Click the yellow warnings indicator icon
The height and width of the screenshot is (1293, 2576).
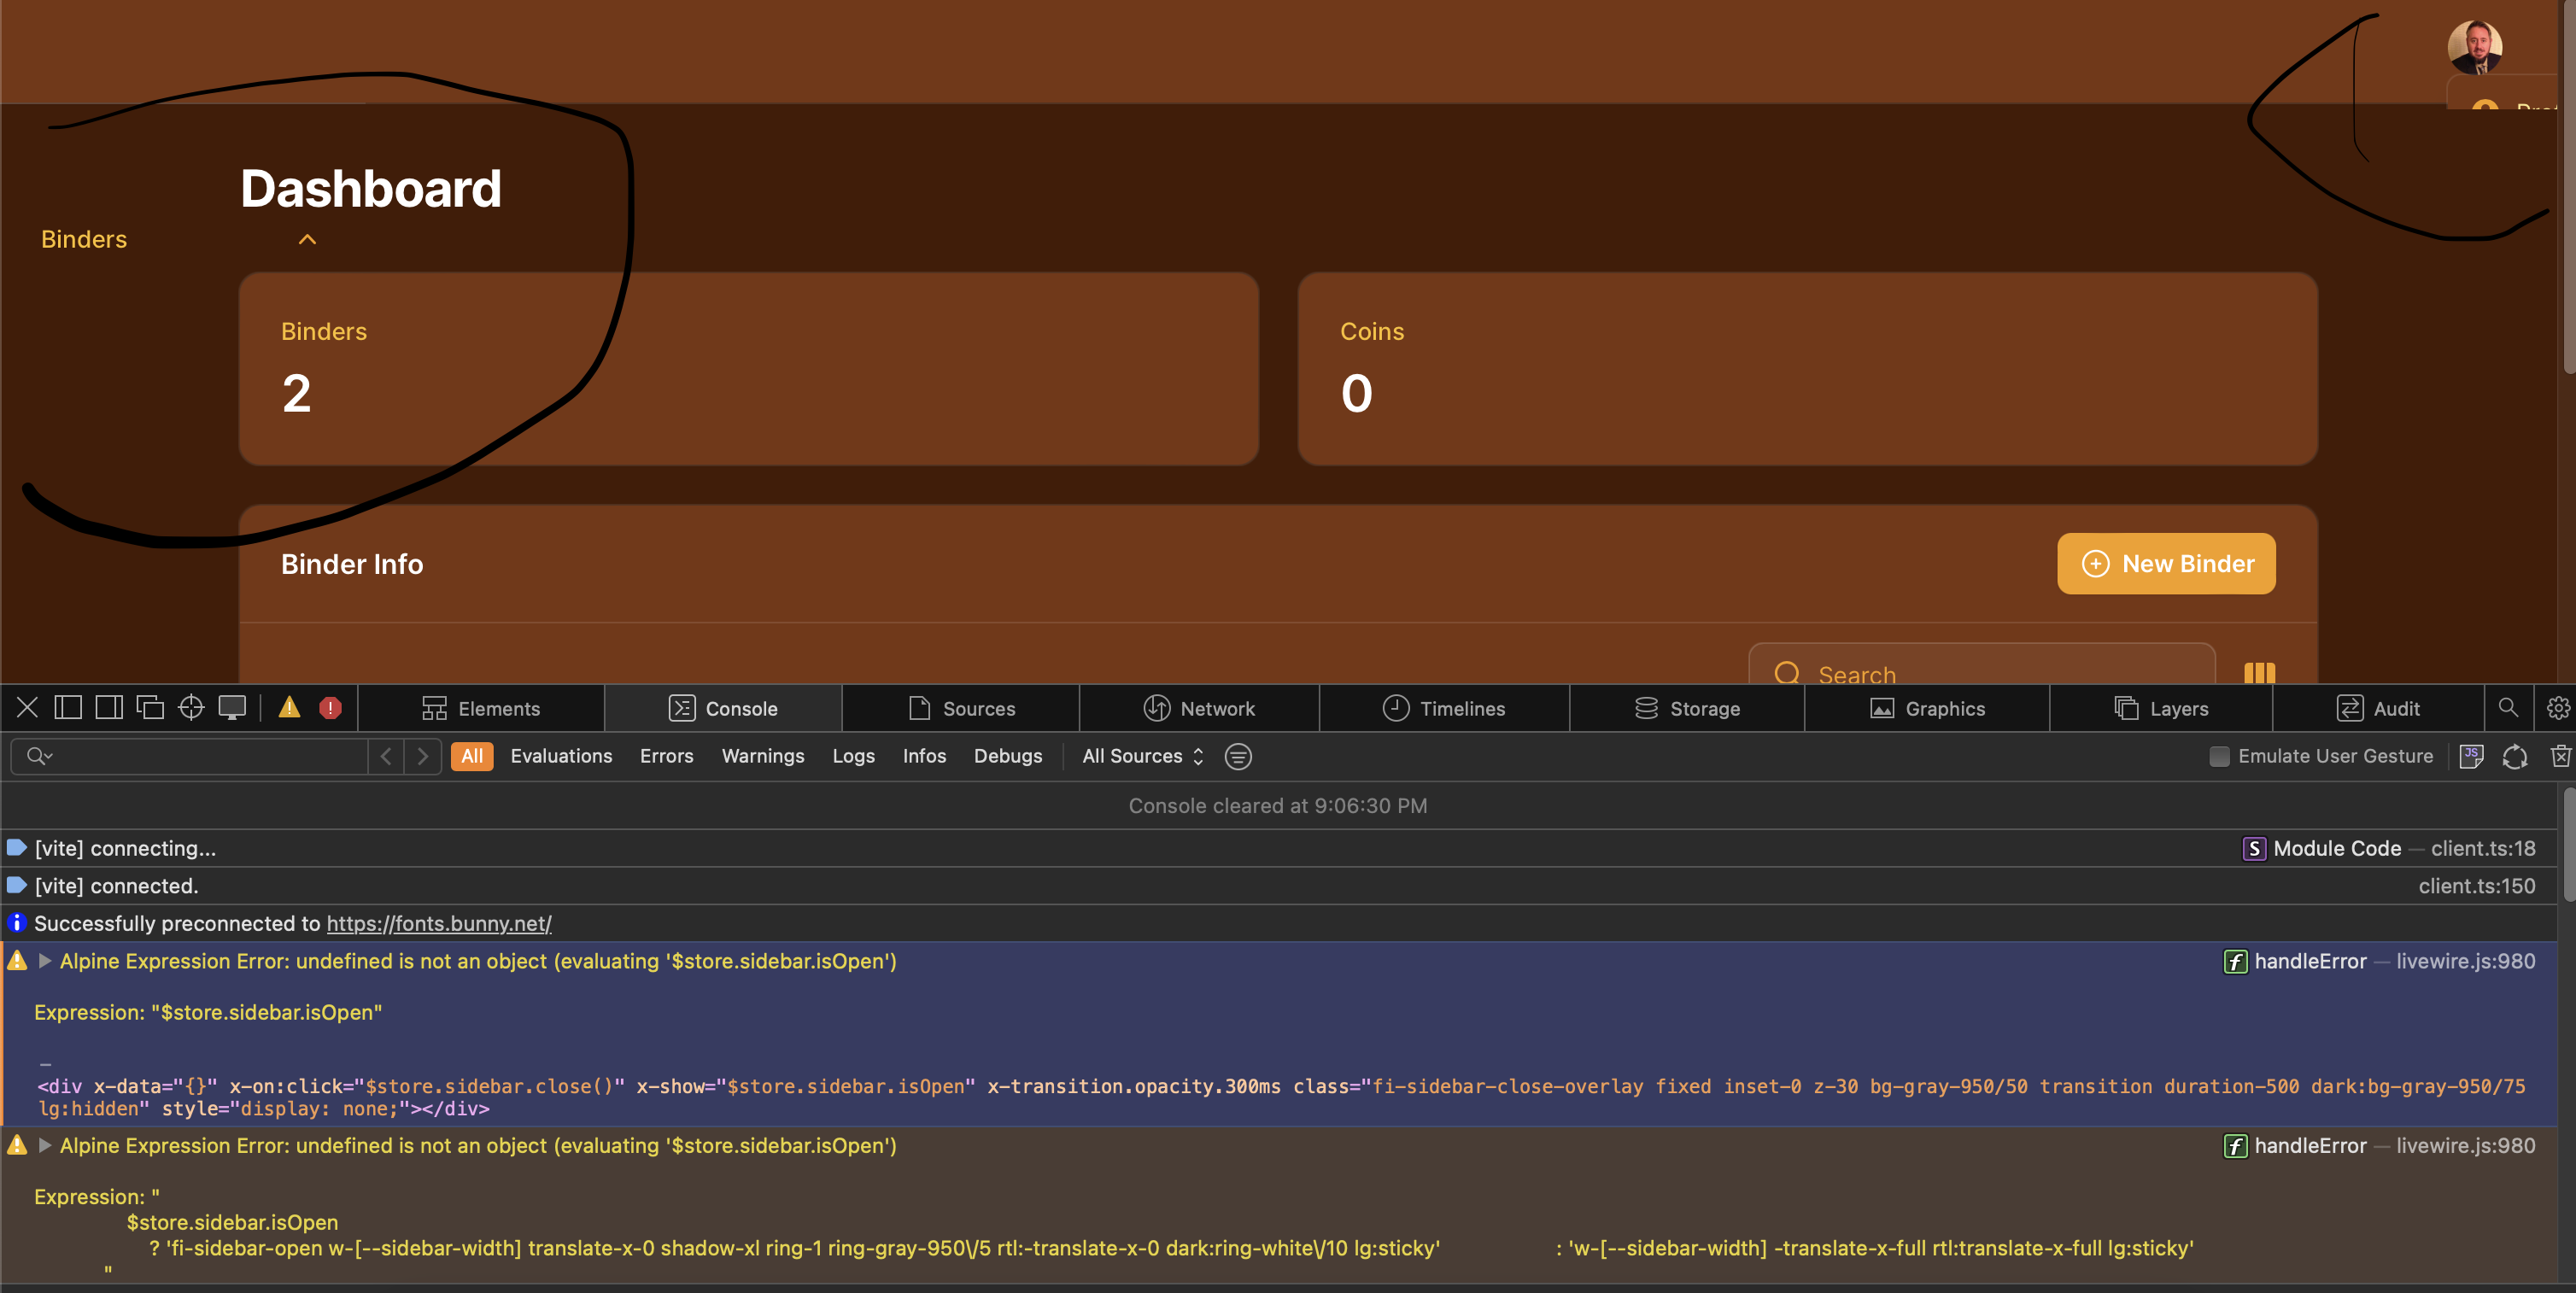(289, 707)
